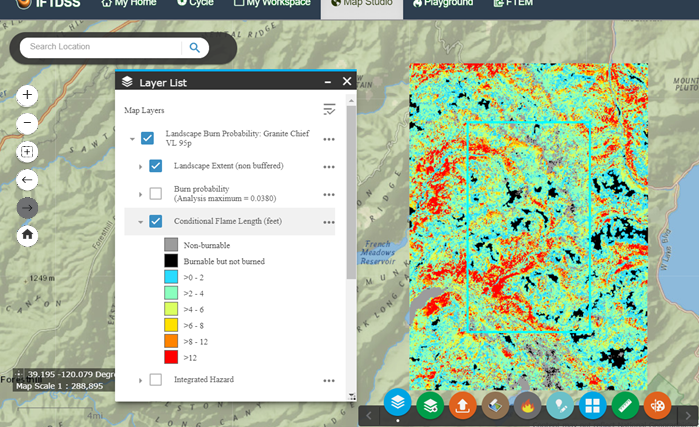The image size is (700, 427).
Task: Collapse the Conditional Flame Length legend
Action: [139, 222]
